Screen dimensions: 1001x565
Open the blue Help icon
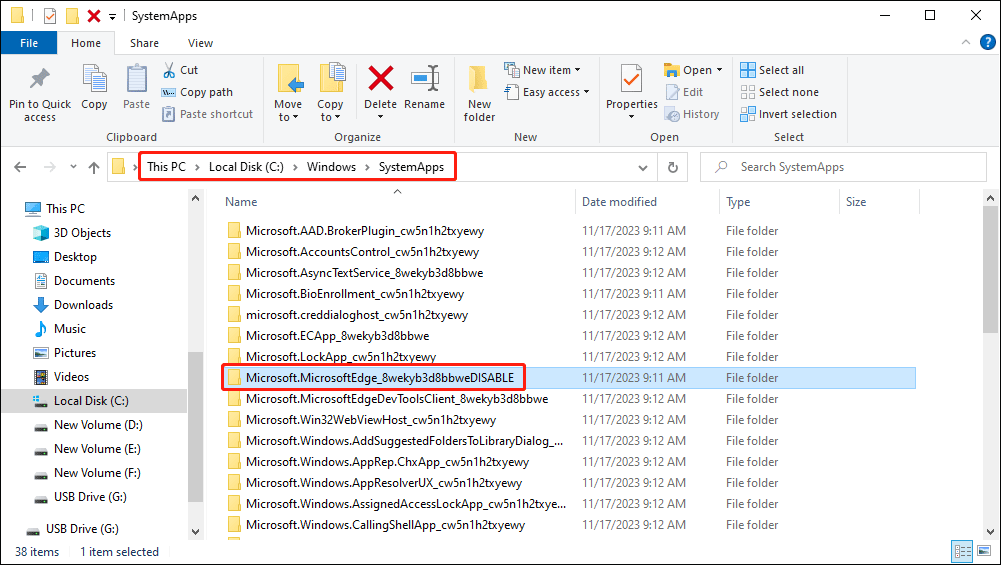click(987, 43)
